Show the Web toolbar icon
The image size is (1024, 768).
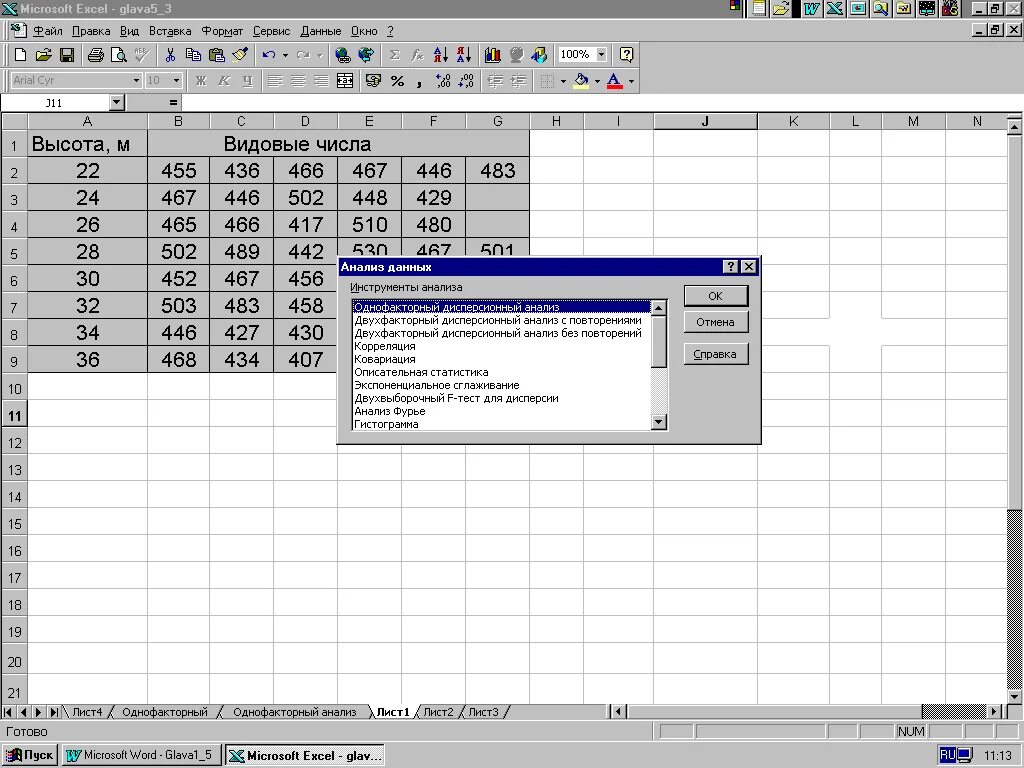pos(366,55)
